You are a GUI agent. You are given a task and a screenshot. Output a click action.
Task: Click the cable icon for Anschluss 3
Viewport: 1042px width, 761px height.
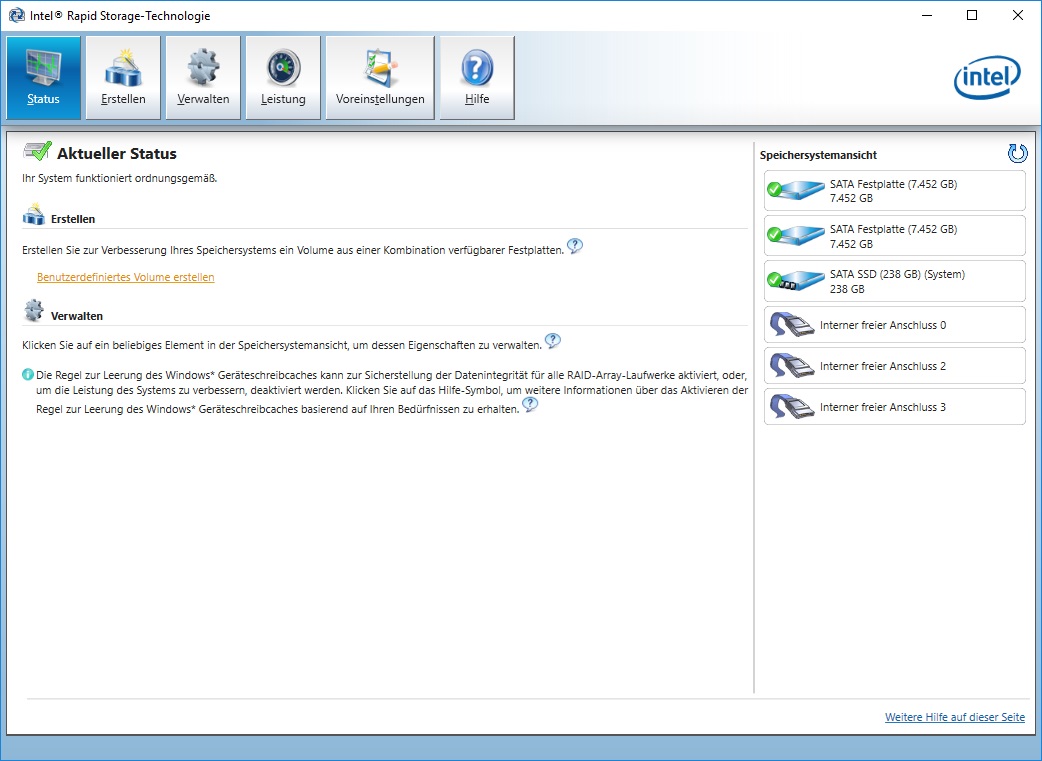791,407
